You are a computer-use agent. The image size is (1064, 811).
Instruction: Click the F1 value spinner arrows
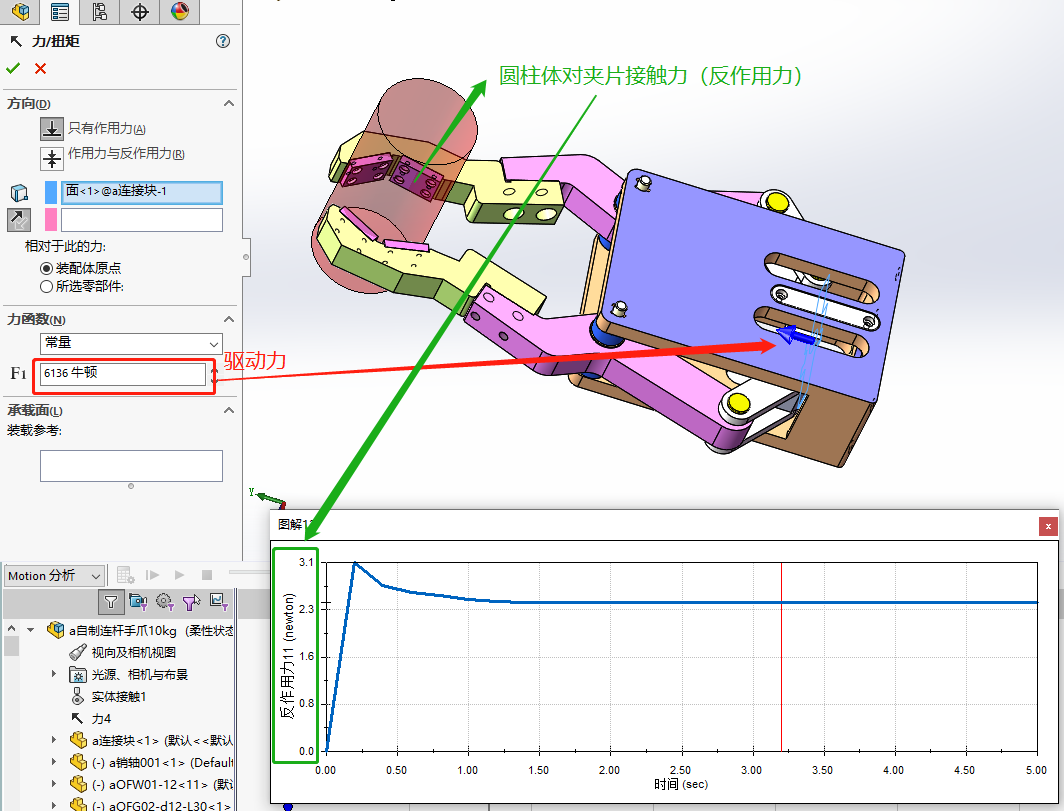click(x=214, y=374)
